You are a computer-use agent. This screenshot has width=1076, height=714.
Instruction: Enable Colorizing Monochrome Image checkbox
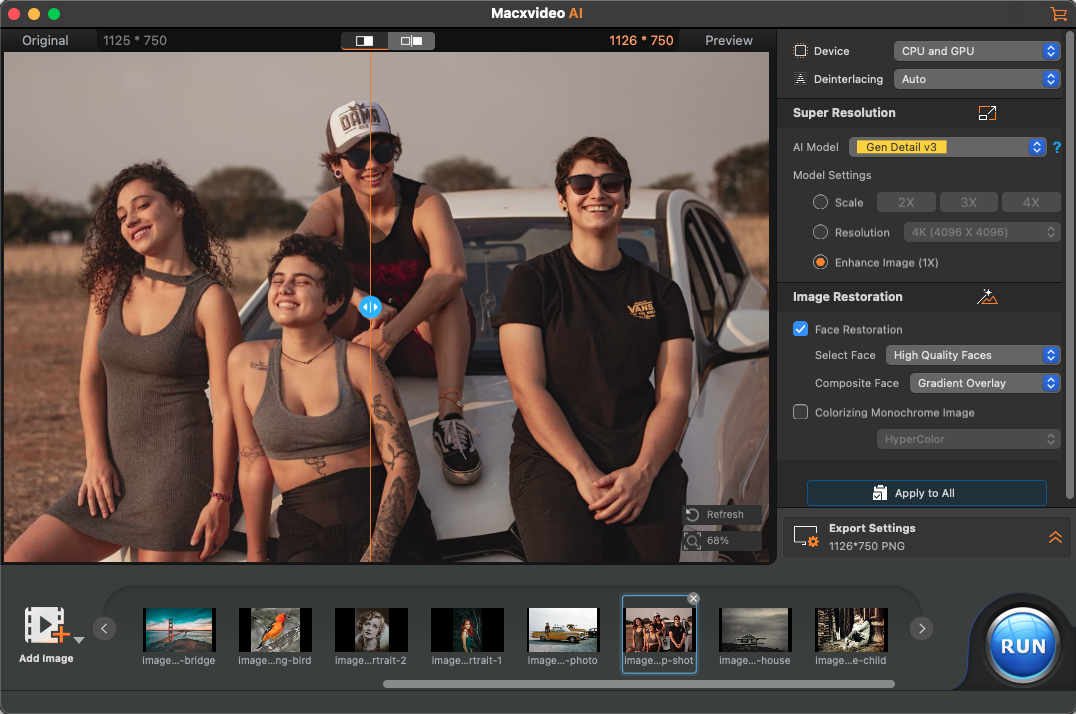tap(800, 412)
